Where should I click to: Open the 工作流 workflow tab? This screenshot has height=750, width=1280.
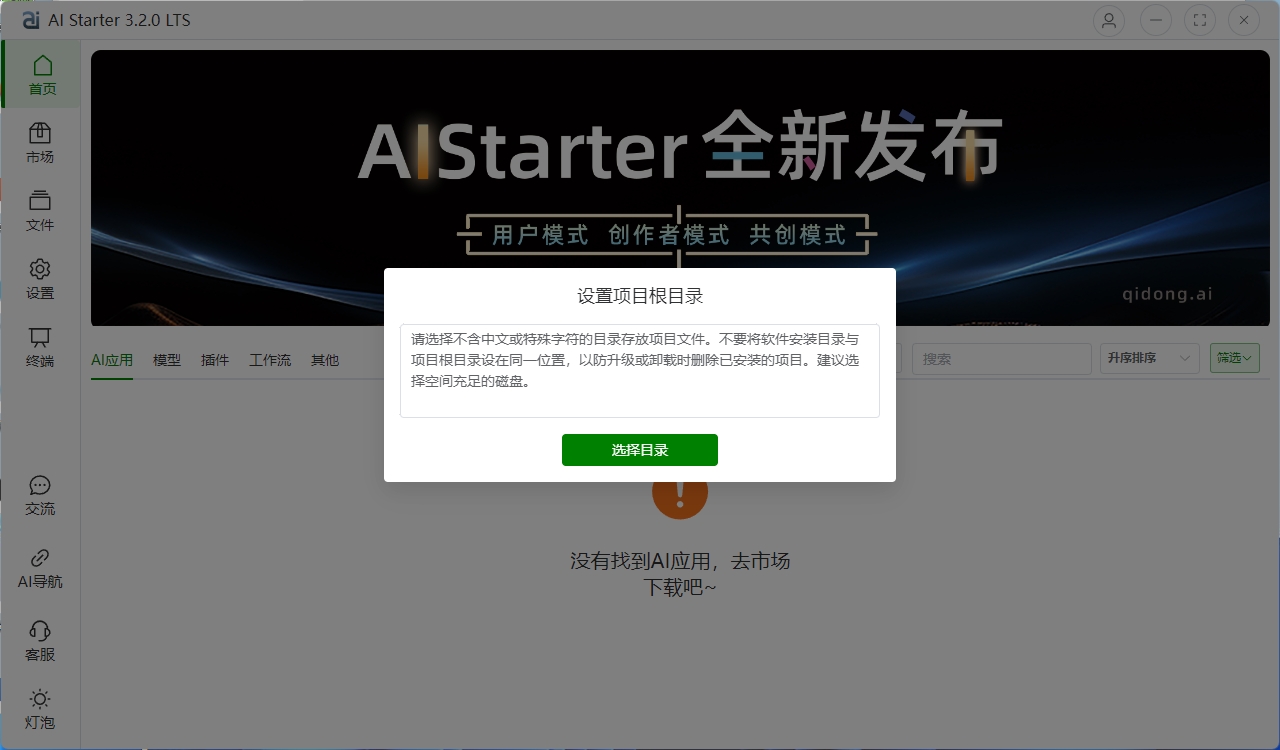click(269, 360)
